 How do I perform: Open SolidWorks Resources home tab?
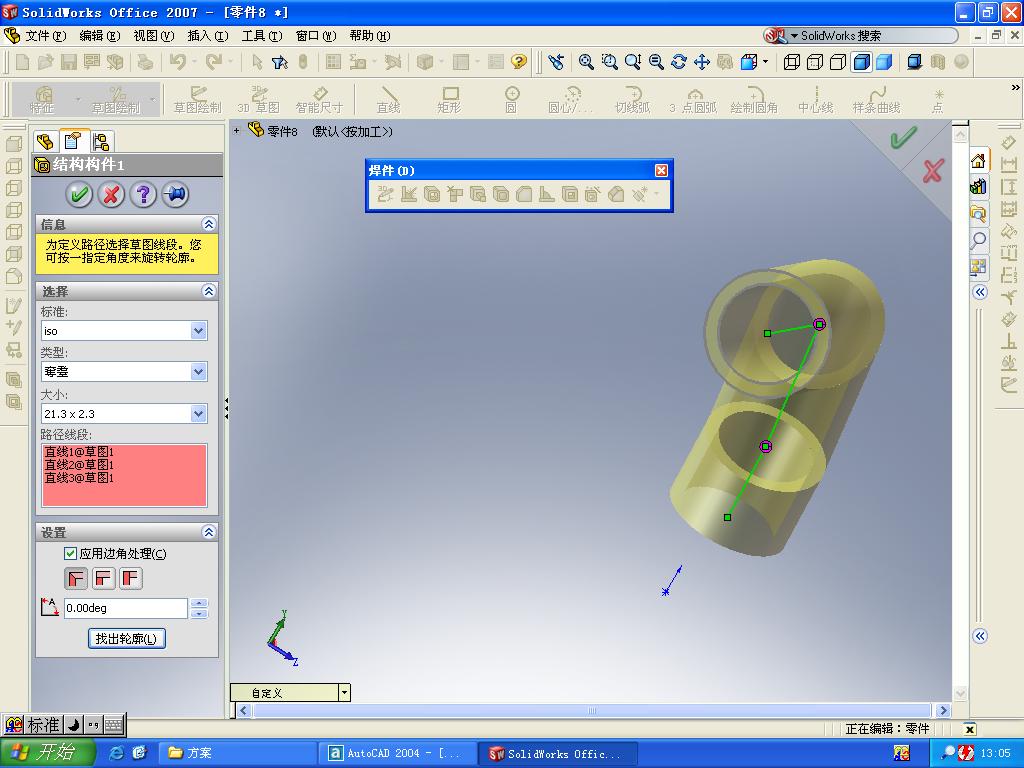click(x=978, y=161)
